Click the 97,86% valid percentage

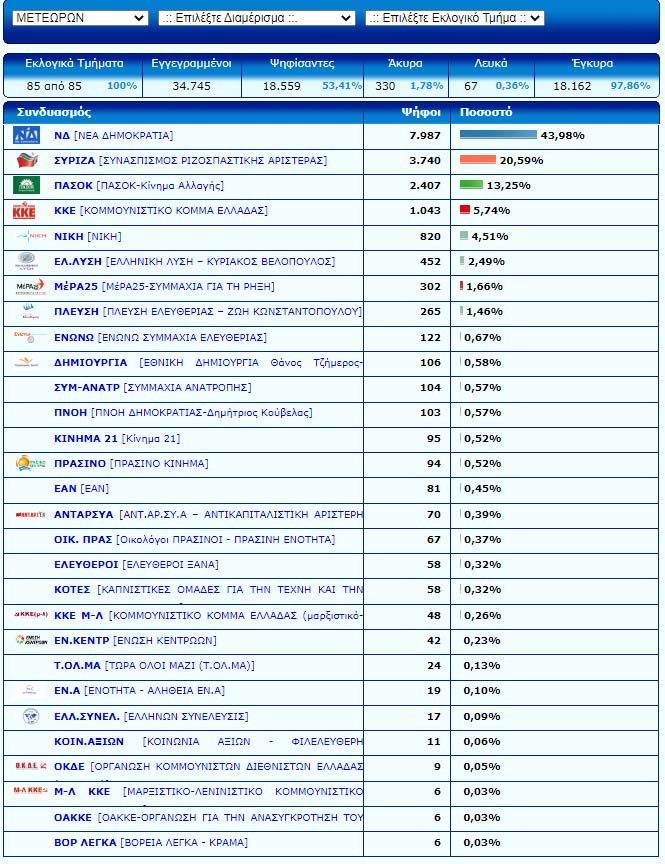pyautogui.click(x=630, y=85)
